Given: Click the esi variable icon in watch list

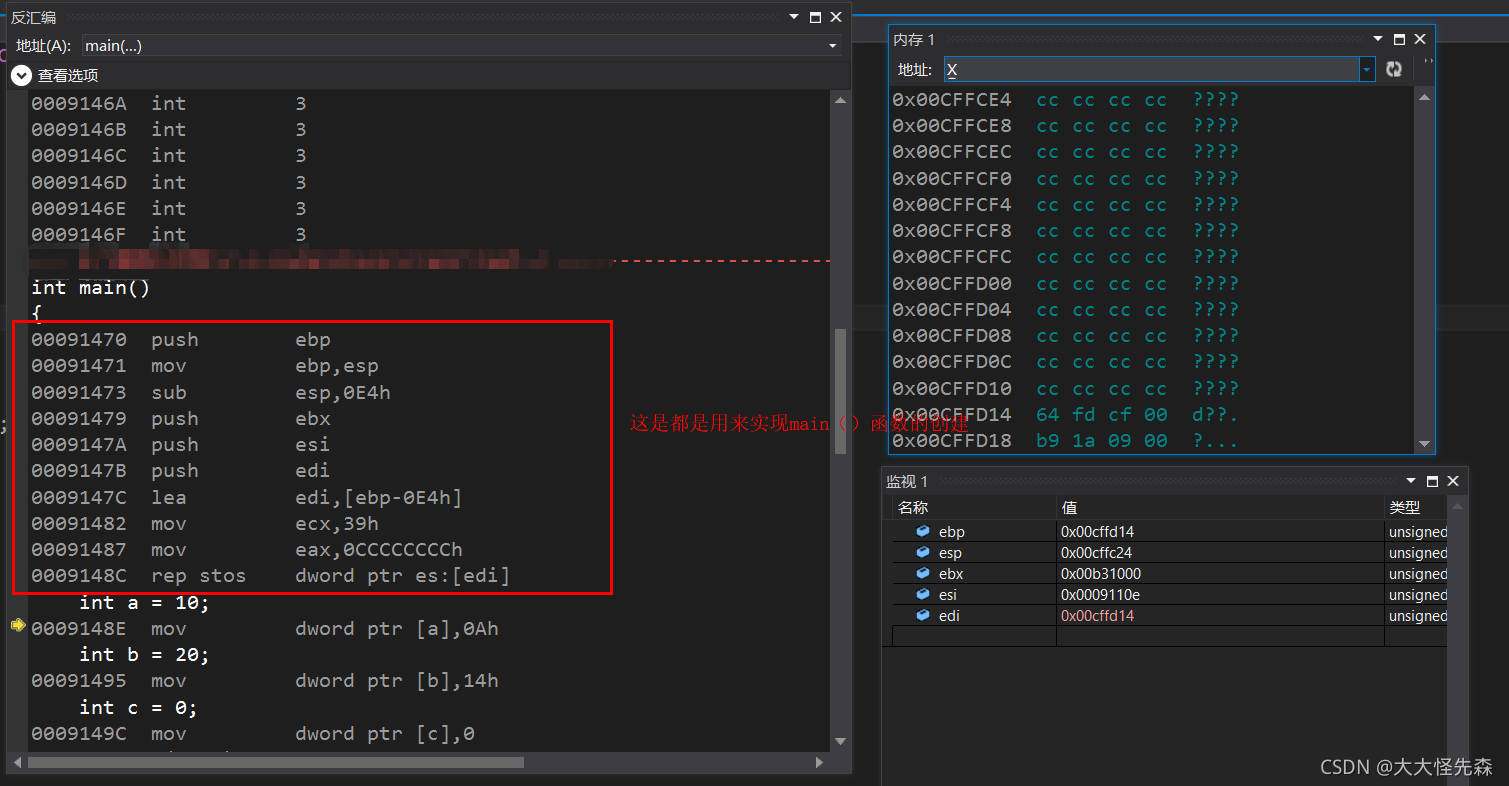Looking at the screenshot, I should (x=923, y=594).
